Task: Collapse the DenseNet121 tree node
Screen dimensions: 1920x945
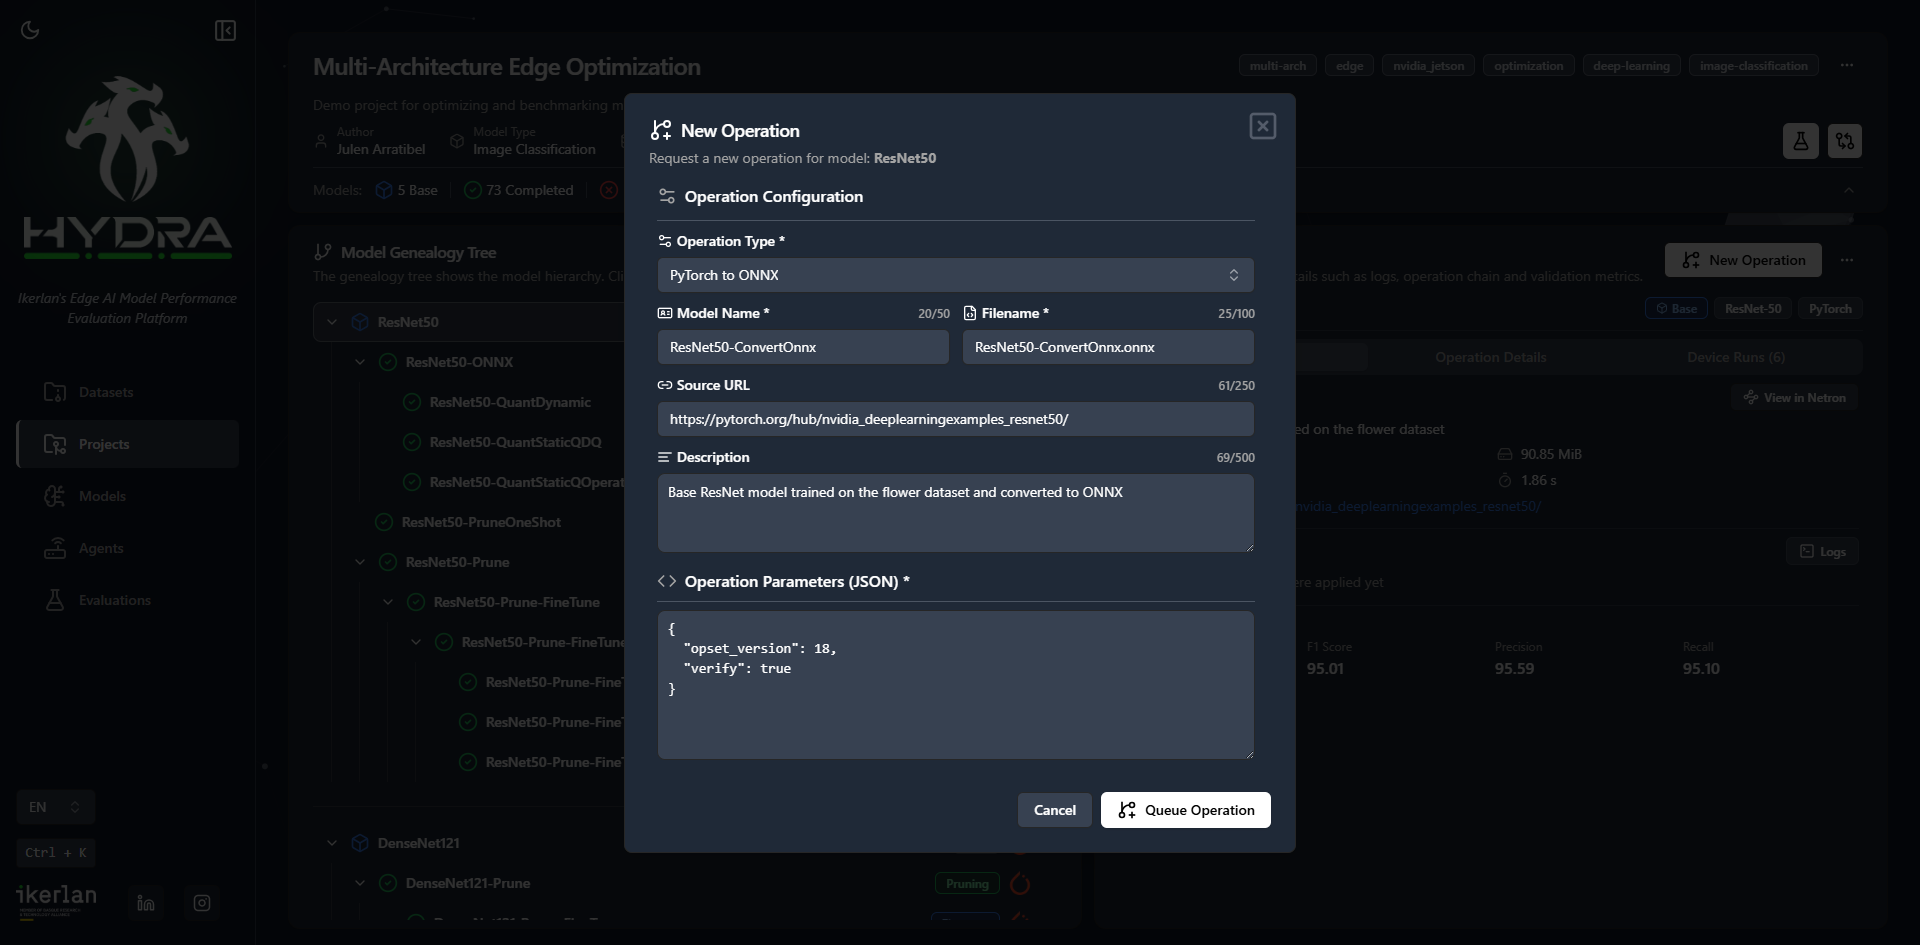Action: pyautogui.click(x=332, y=843)
